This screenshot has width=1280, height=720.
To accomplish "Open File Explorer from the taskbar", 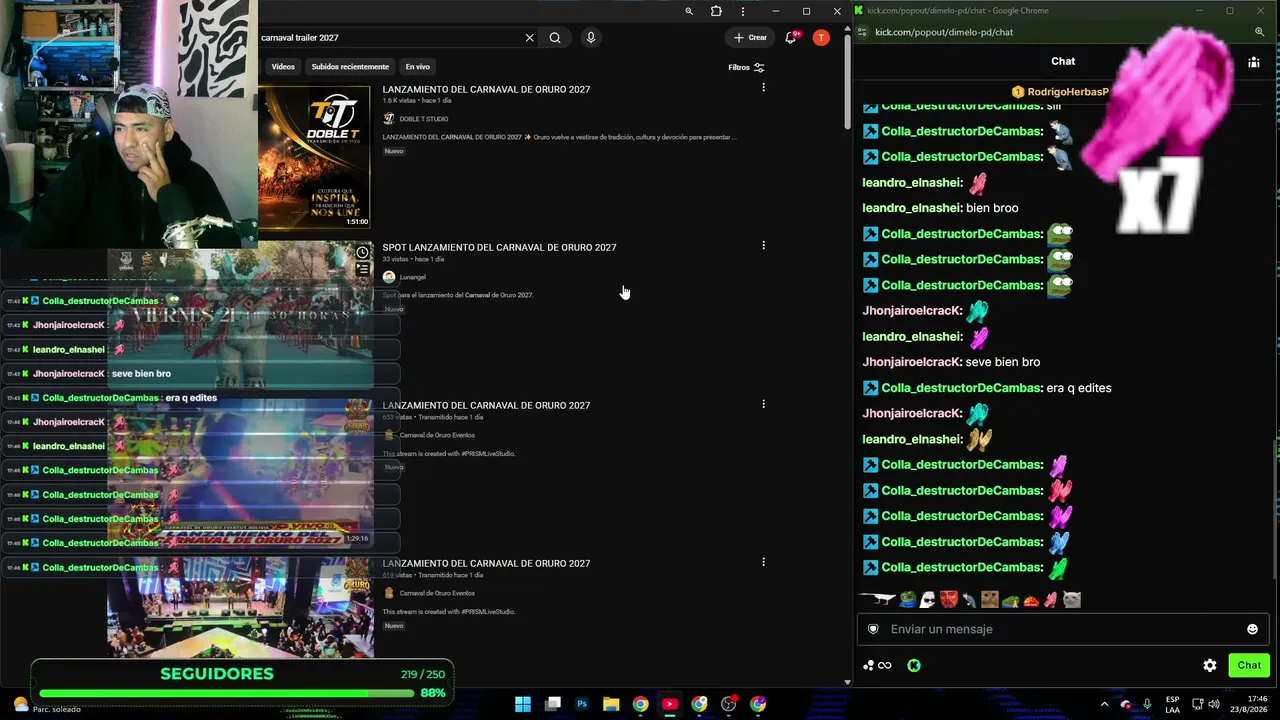I will [611, 704].
